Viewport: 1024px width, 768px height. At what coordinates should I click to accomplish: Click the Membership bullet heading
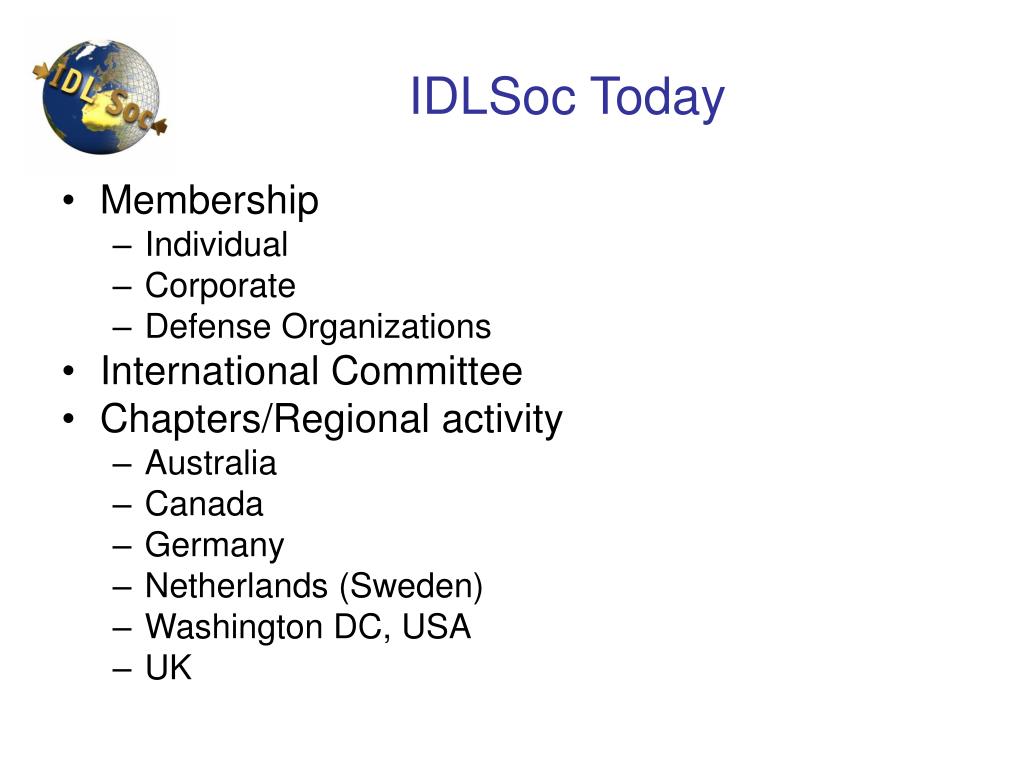(x=209, y=200)
